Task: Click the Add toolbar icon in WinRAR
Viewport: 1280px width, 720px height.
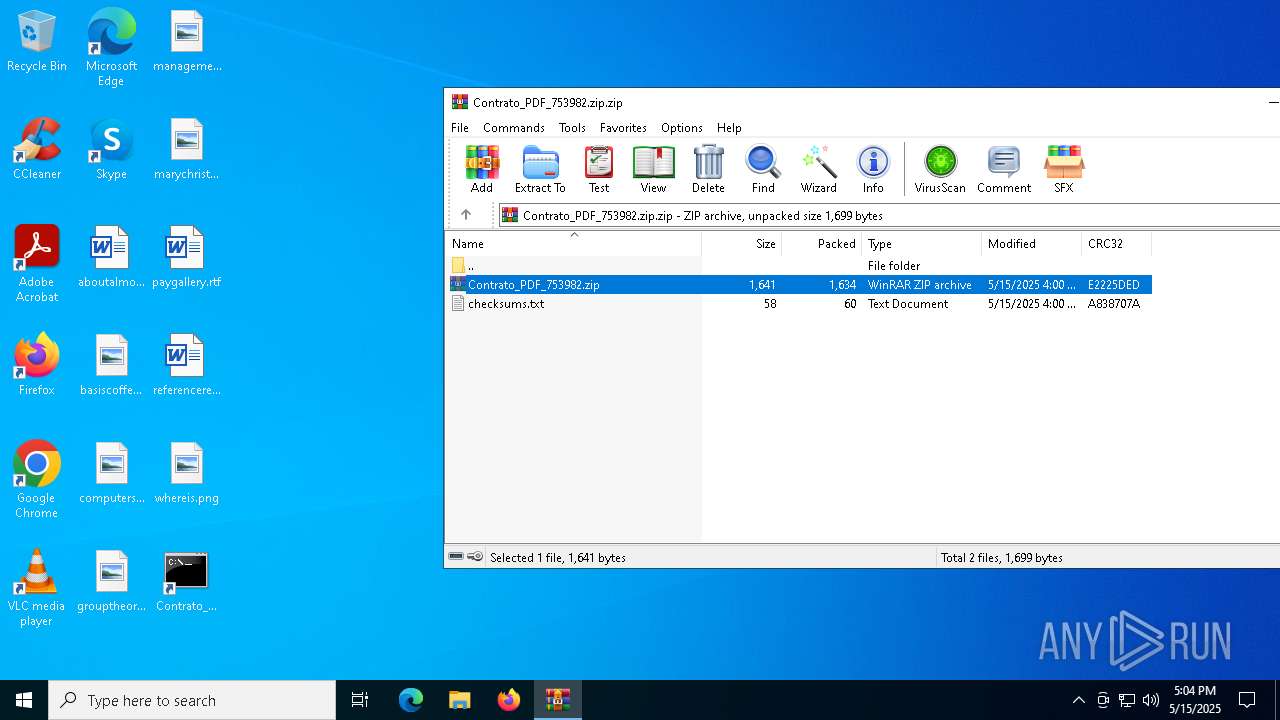Action: [x=482, y=169]
